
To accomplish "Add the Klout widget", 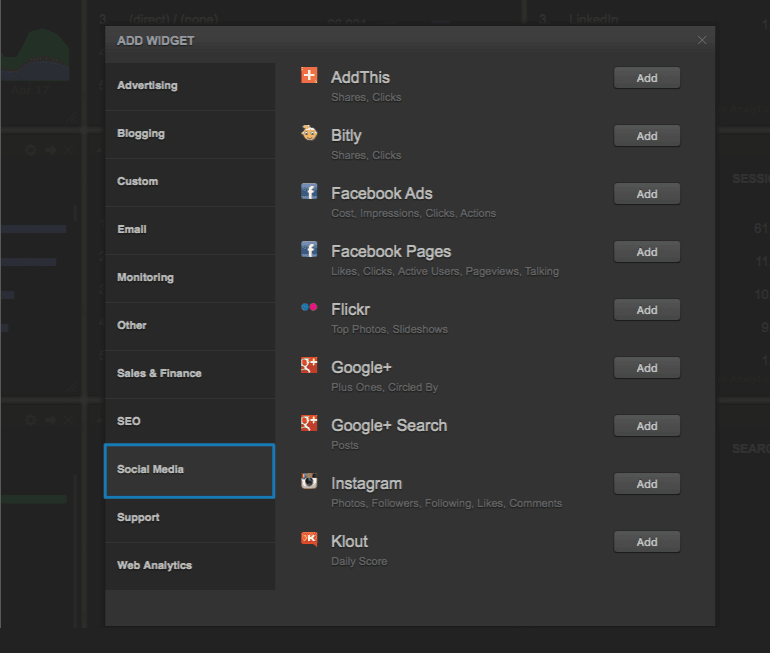I will [x=647, y=542].
